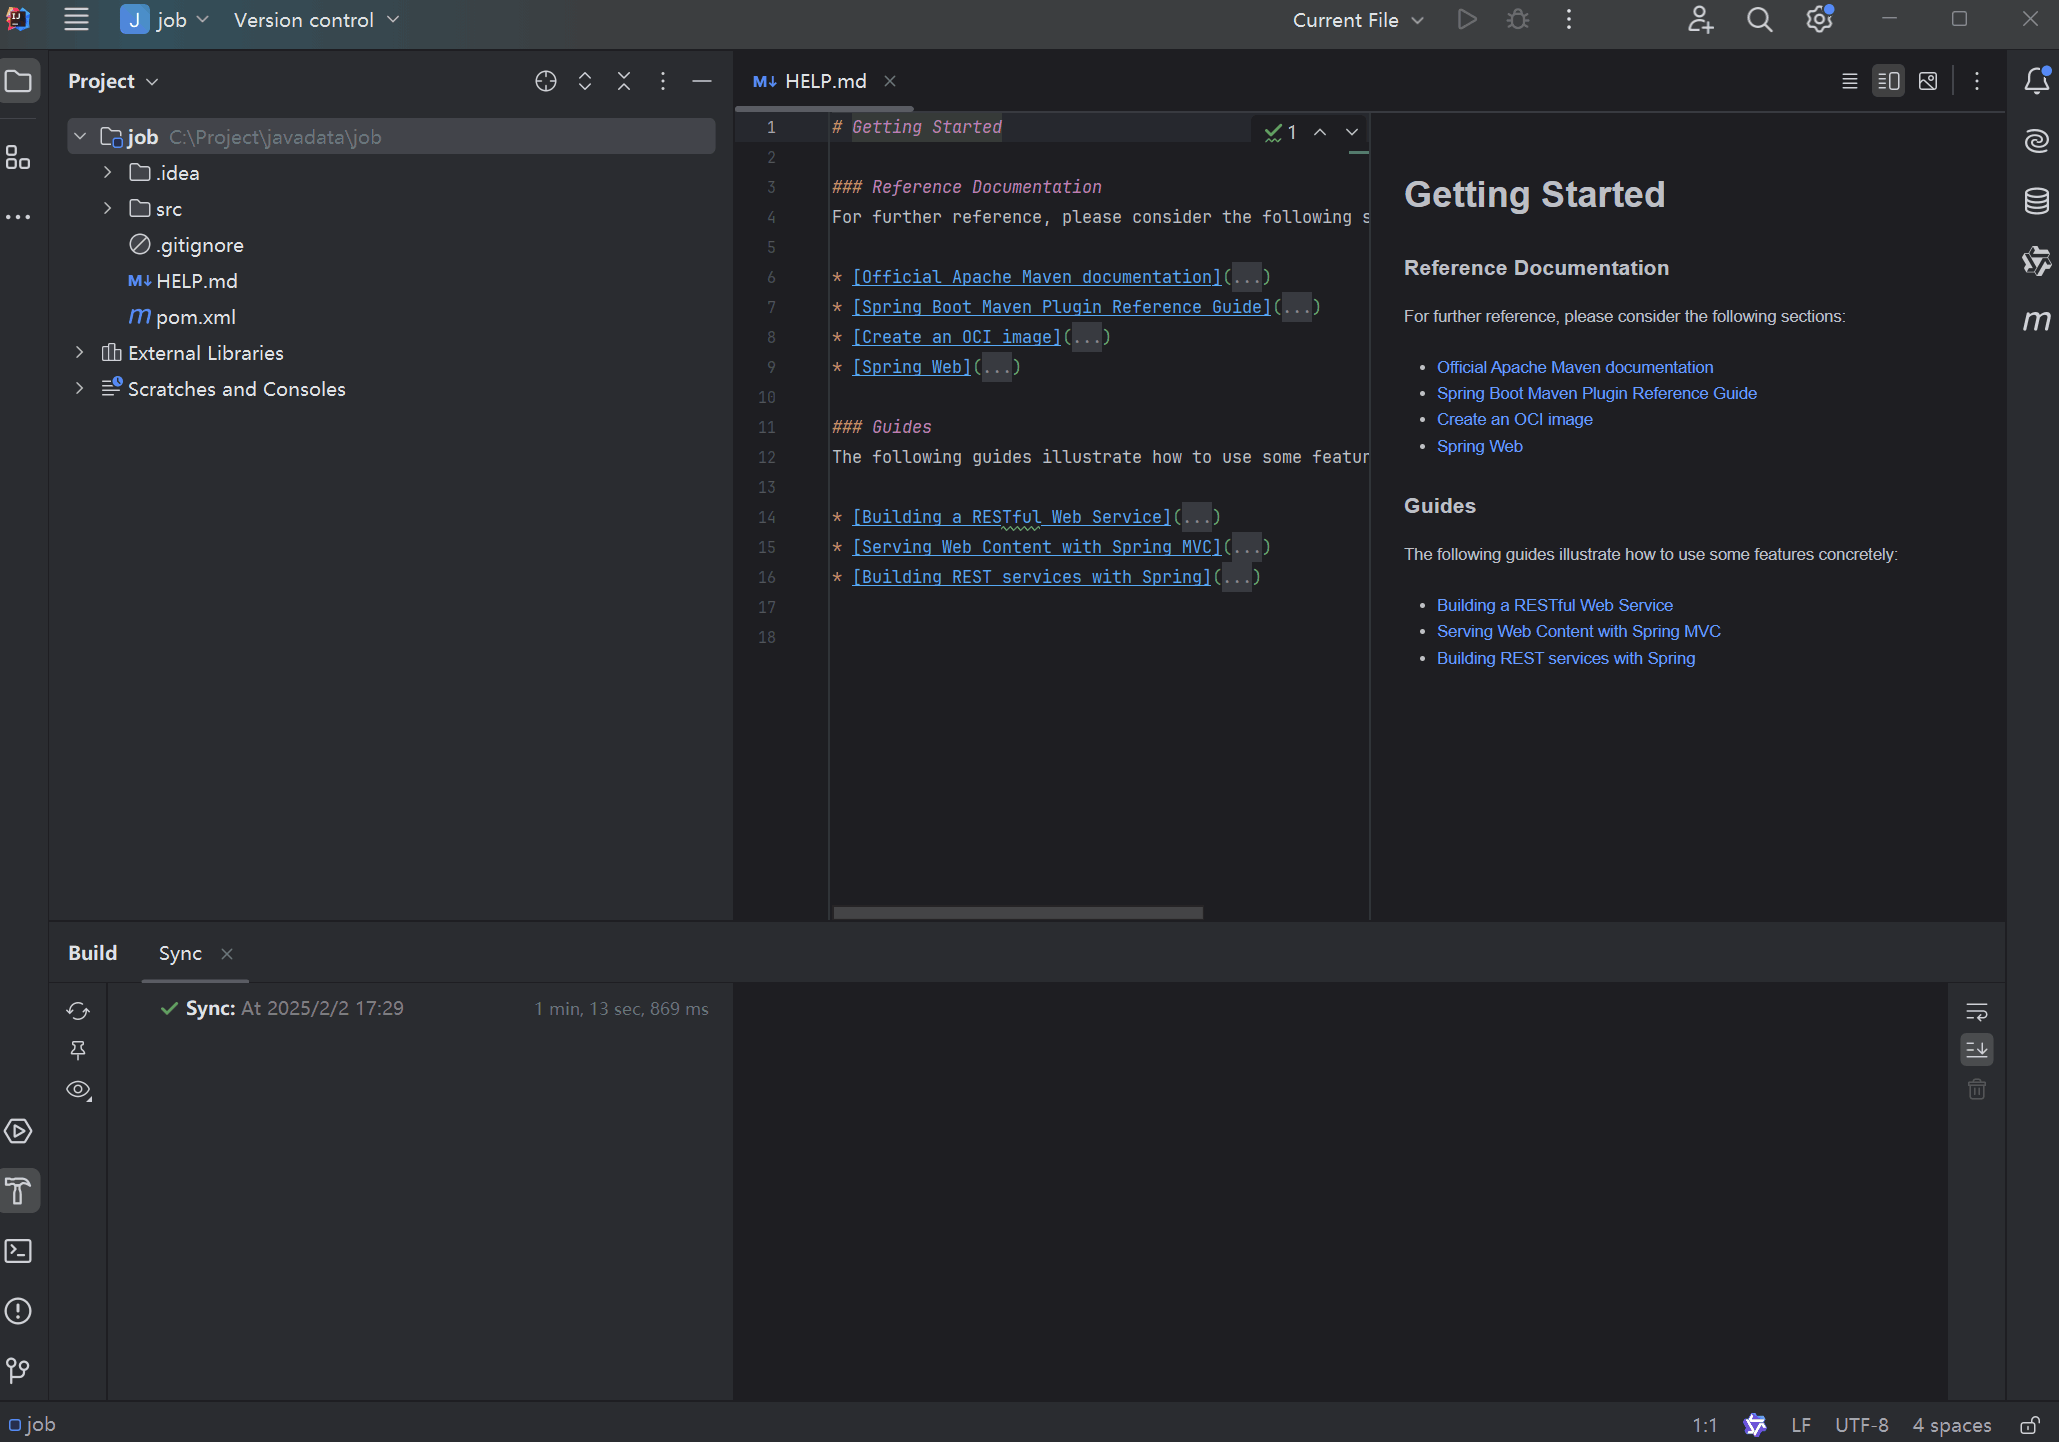
Task: Collapse all in Project panel
Action: point(624,81)
